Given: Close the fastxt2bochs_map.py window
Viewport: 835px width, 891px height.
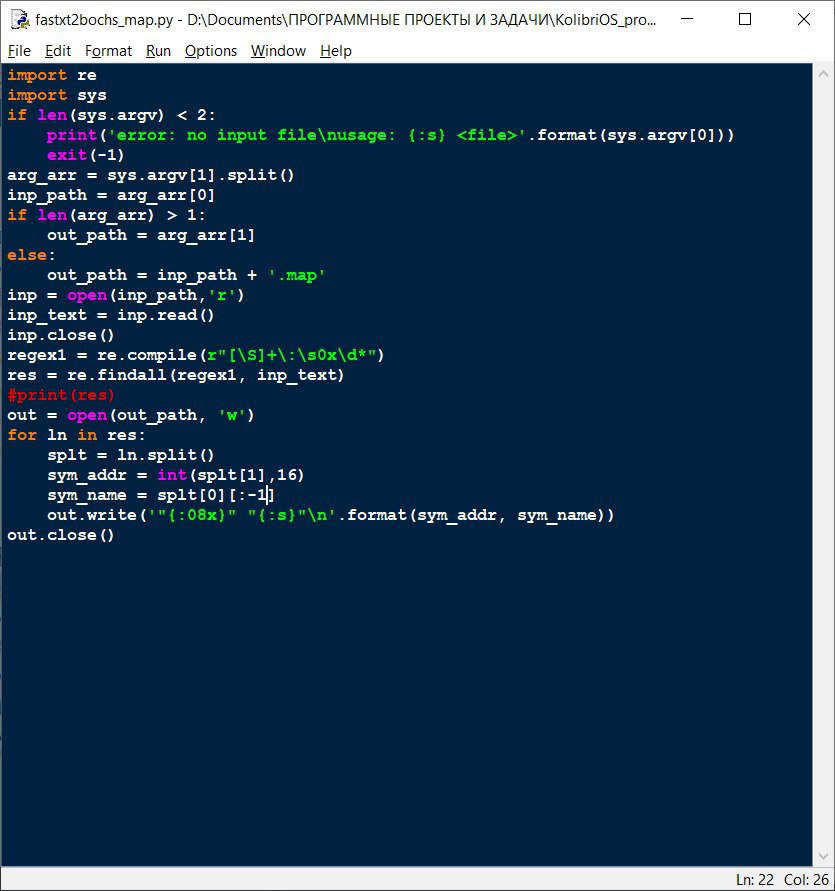Looking at the screenshot, I should pos(804,19).
